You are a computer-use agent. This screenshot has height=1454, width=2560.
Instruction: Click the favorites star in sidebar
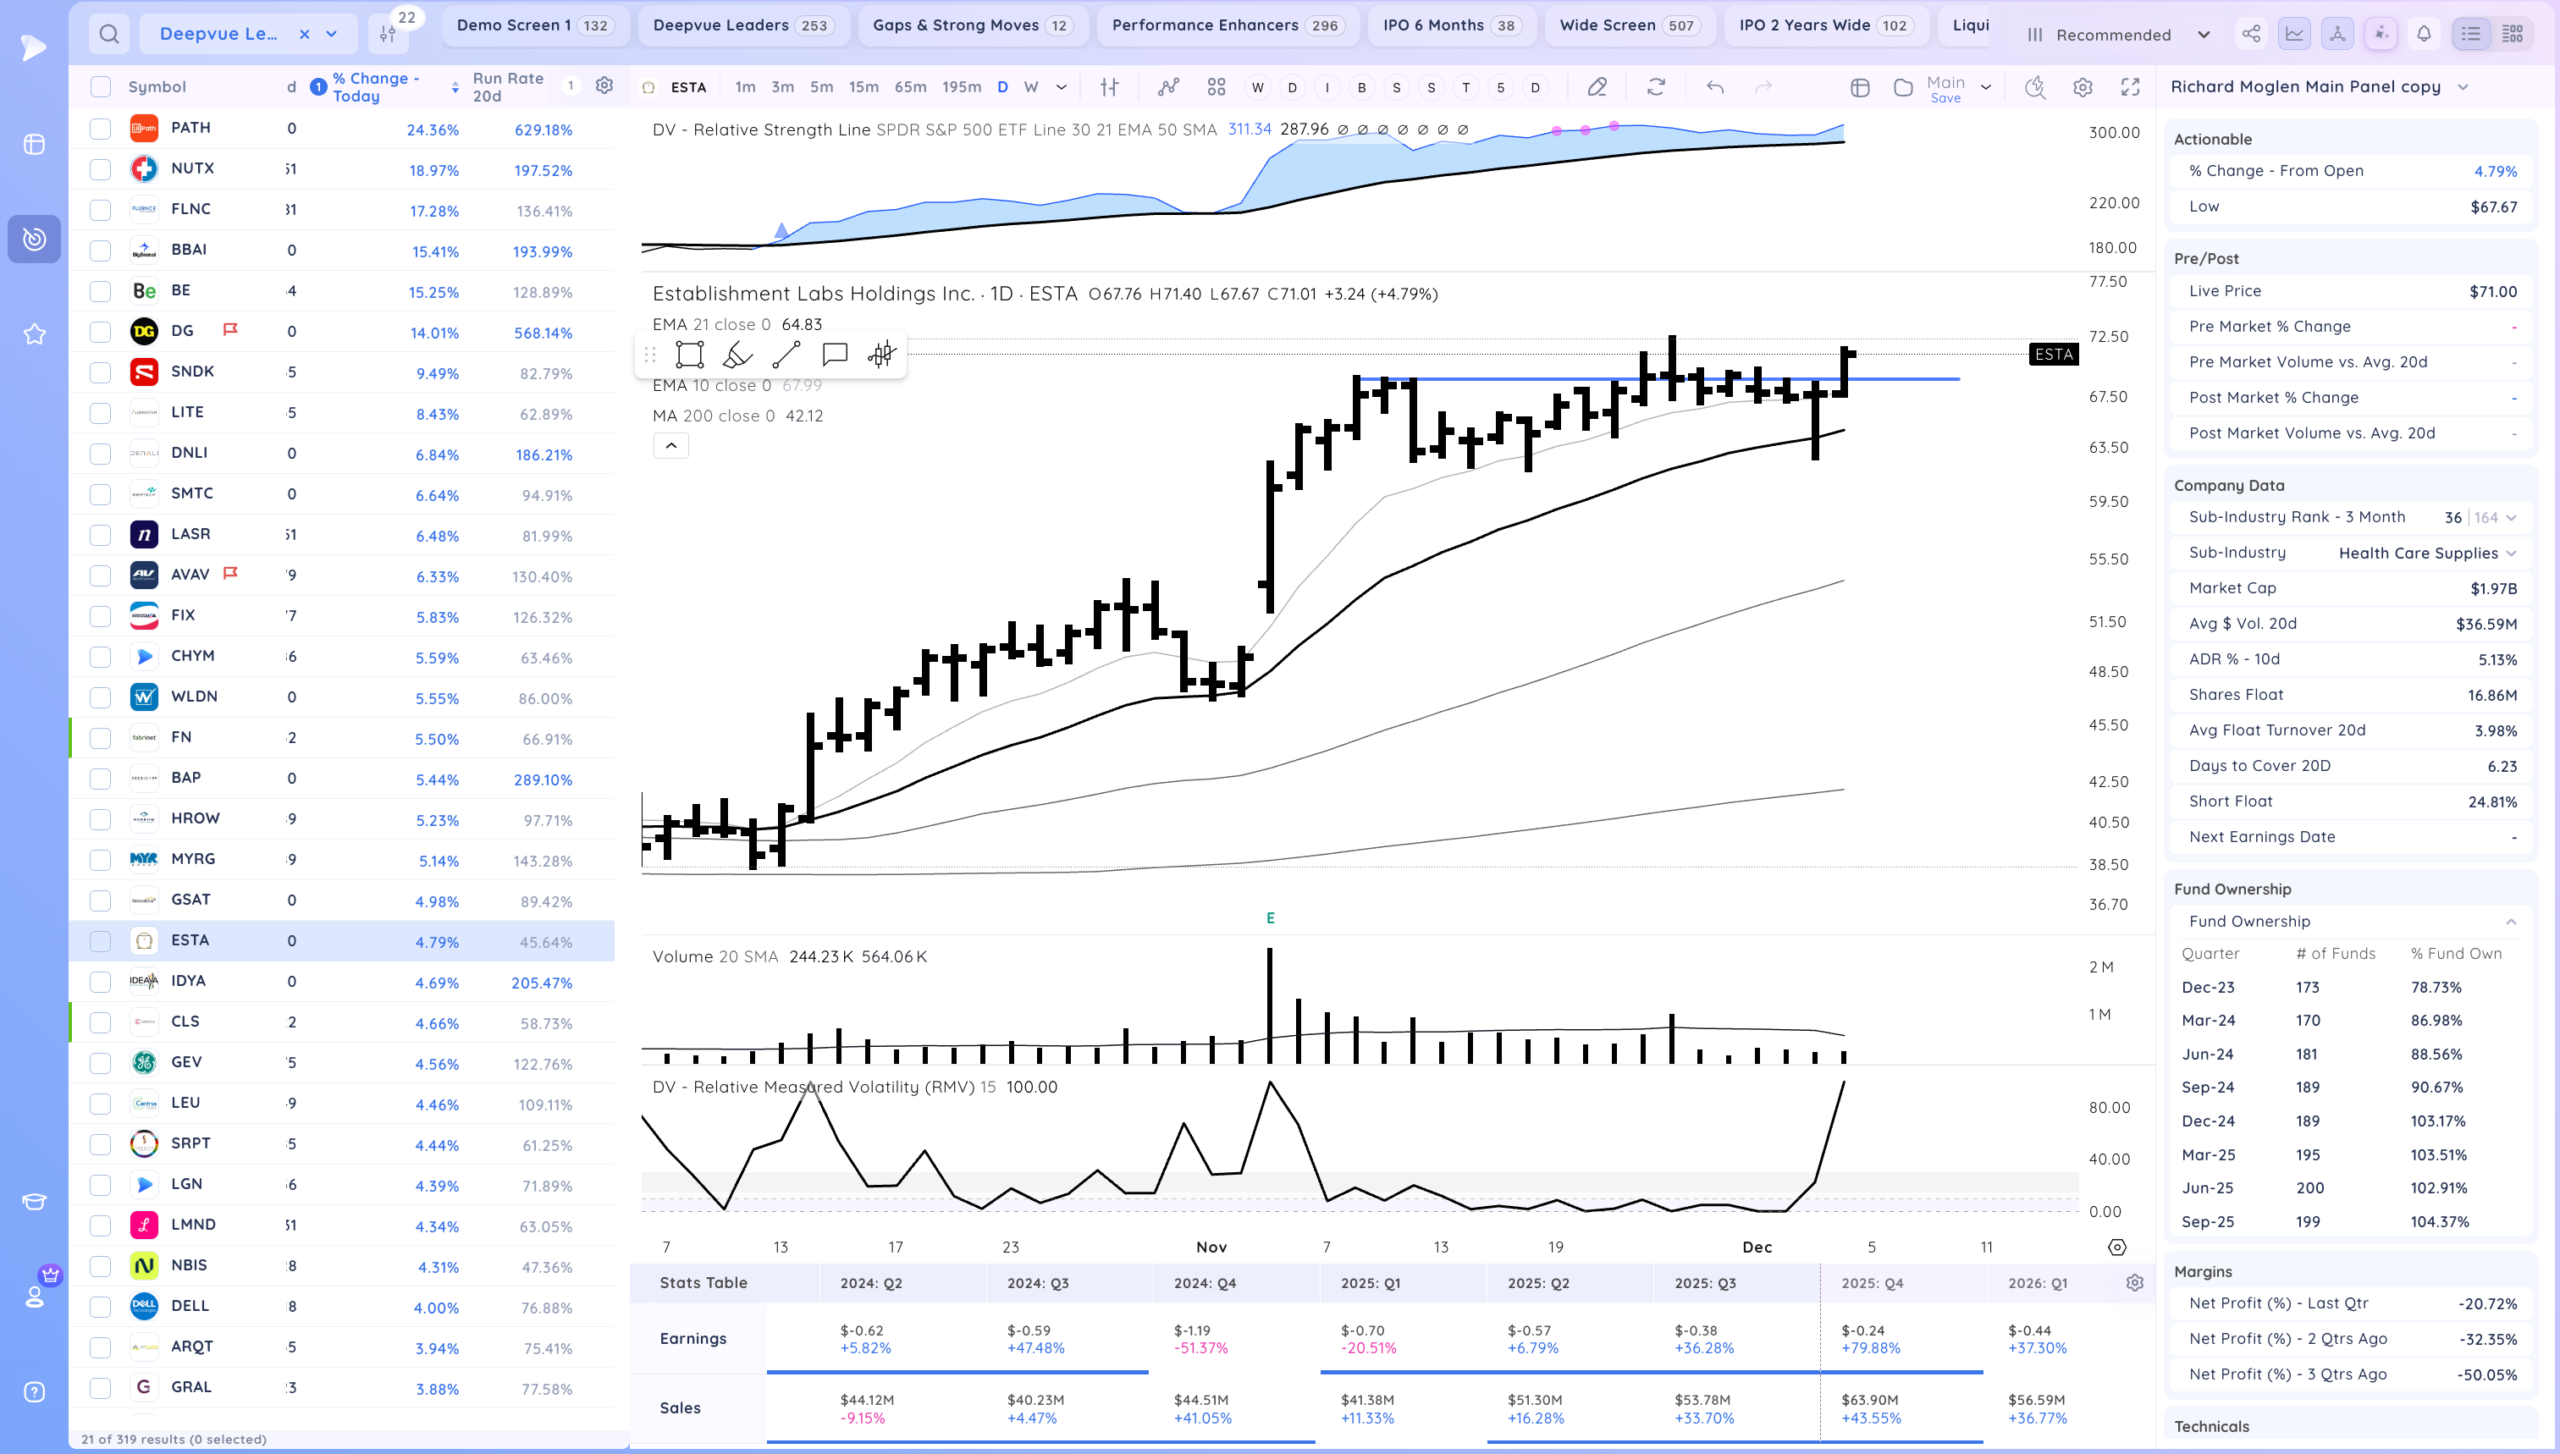(34, 334)
